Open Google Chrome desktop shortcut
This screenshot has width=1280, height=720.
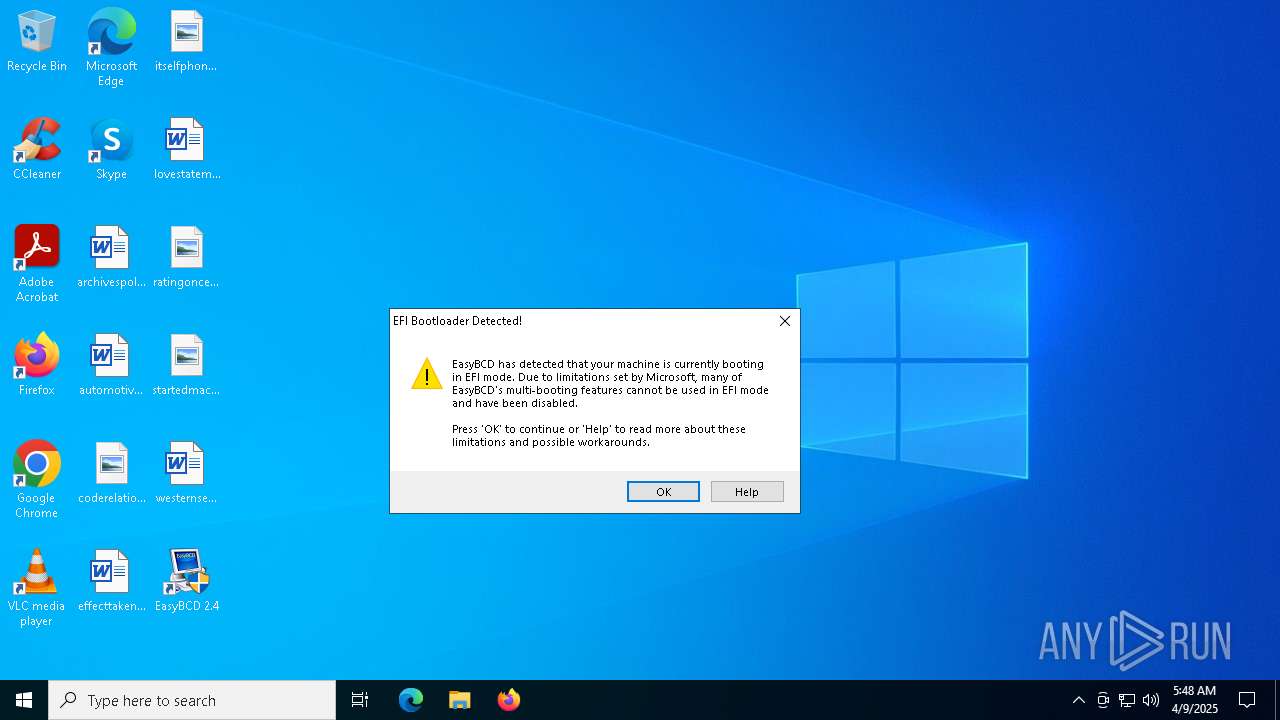tap(37, 480)
